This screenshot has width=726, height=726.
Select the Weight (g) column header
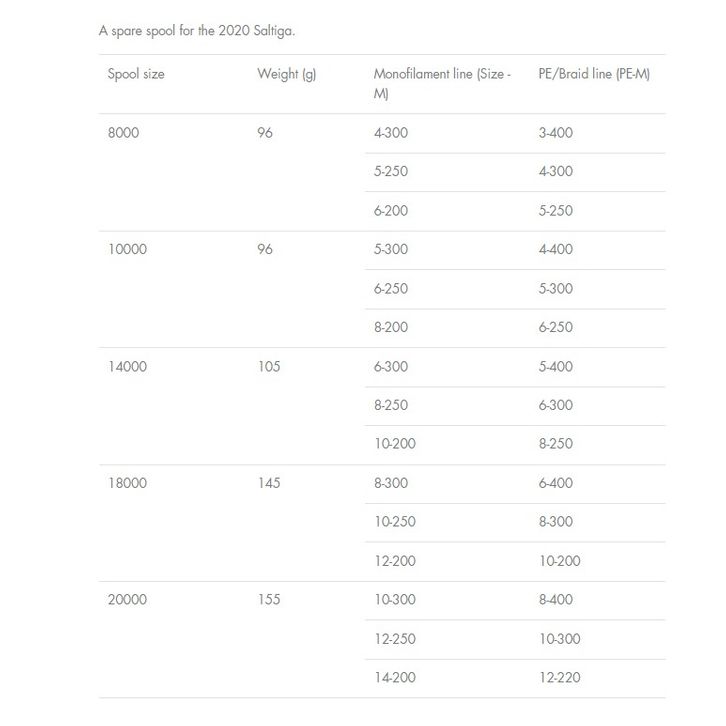tap(286, 75)
